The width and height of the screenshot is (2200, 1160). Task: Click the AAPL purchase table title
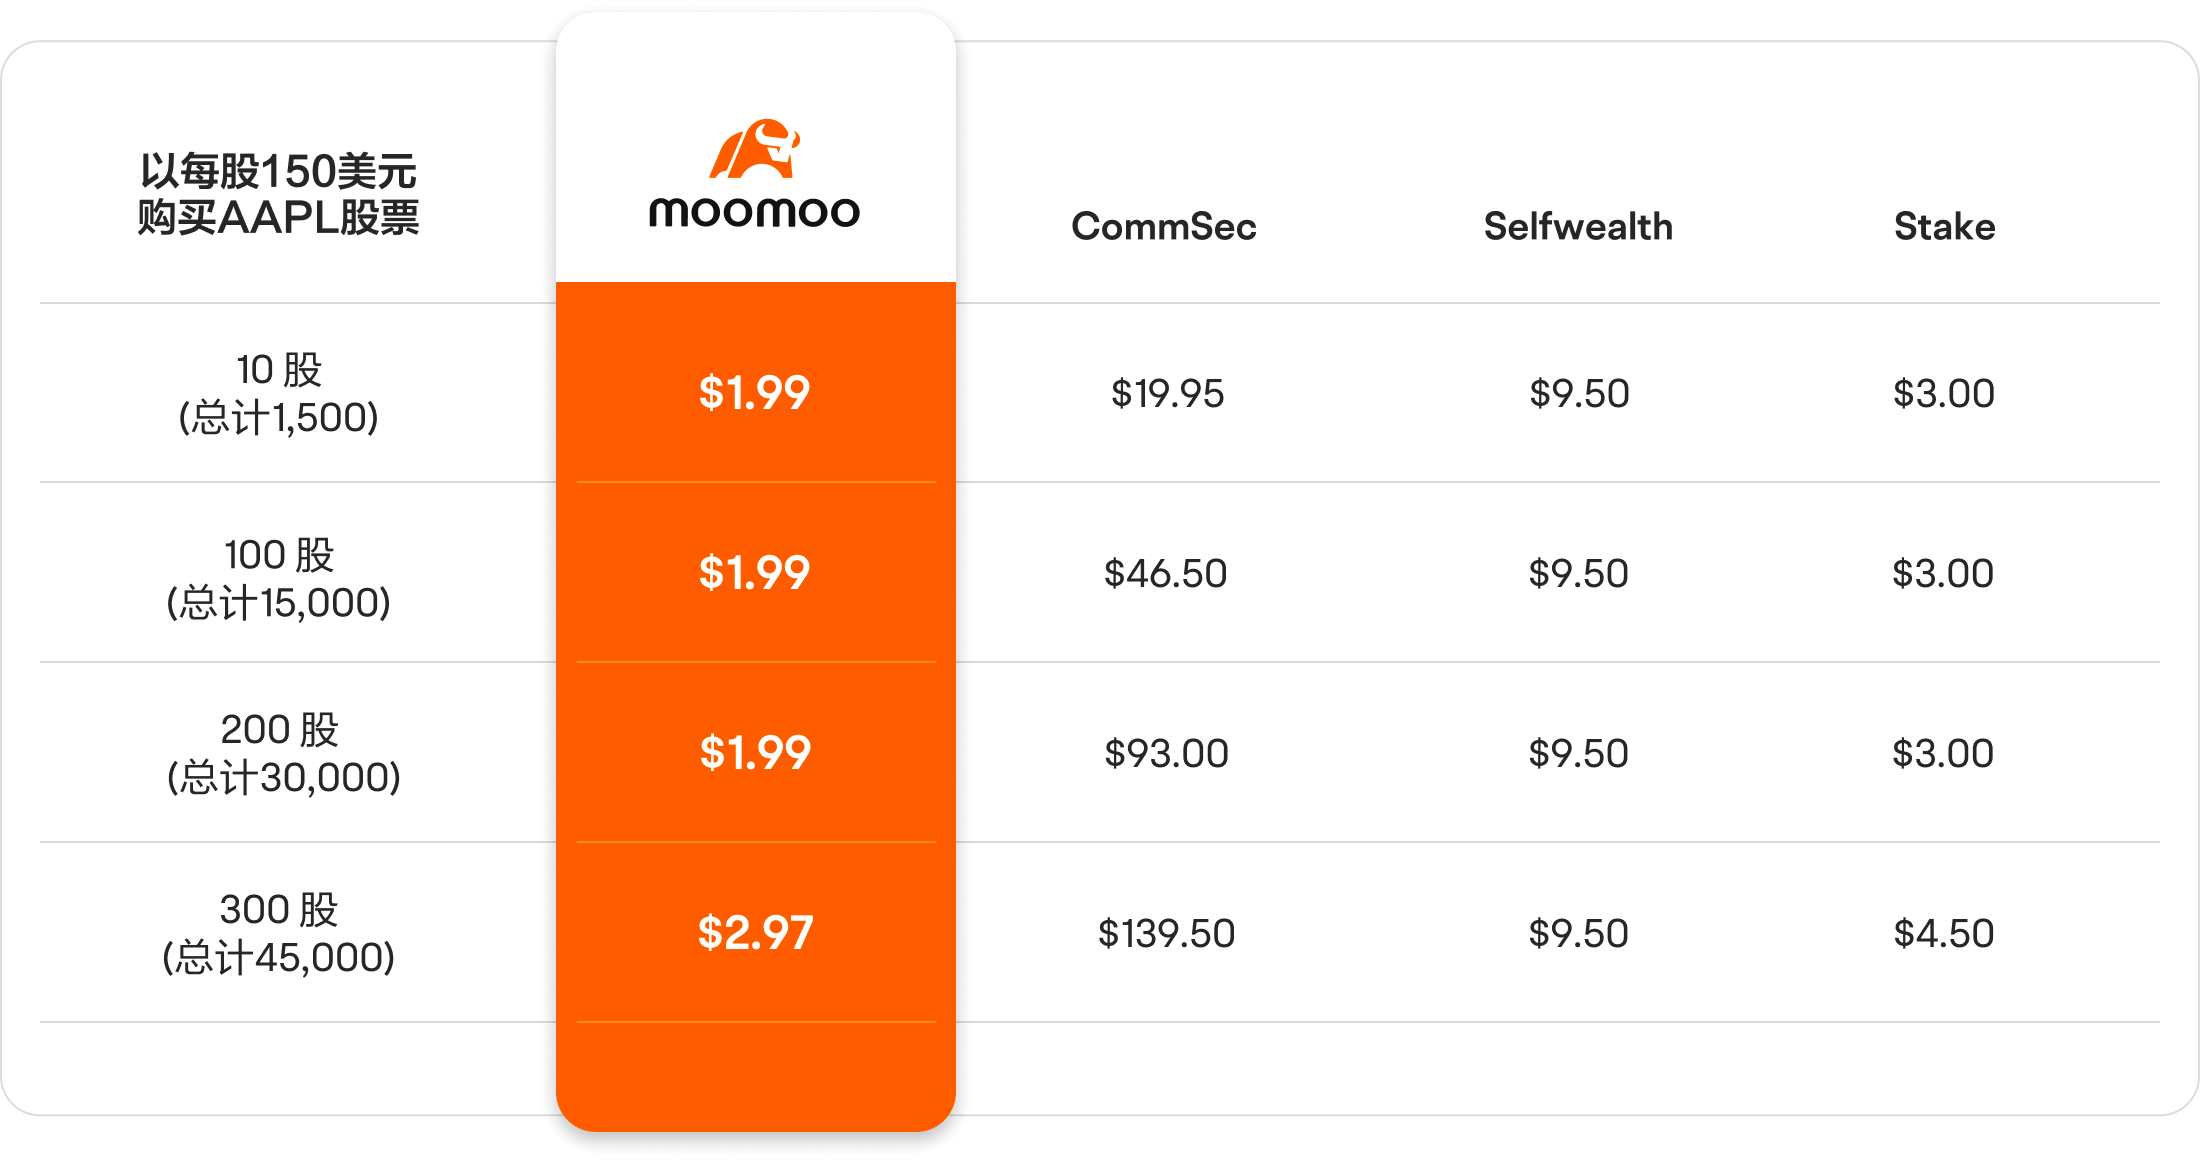[x=278, y=194]
